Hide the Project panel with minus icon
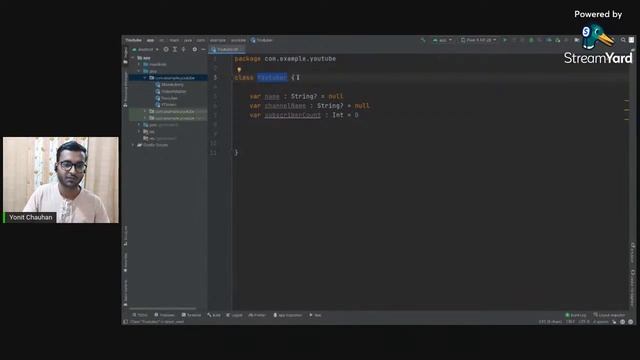The width and height of the screenshot is (640, 360). pyautogui.click(x=203, y=49)
